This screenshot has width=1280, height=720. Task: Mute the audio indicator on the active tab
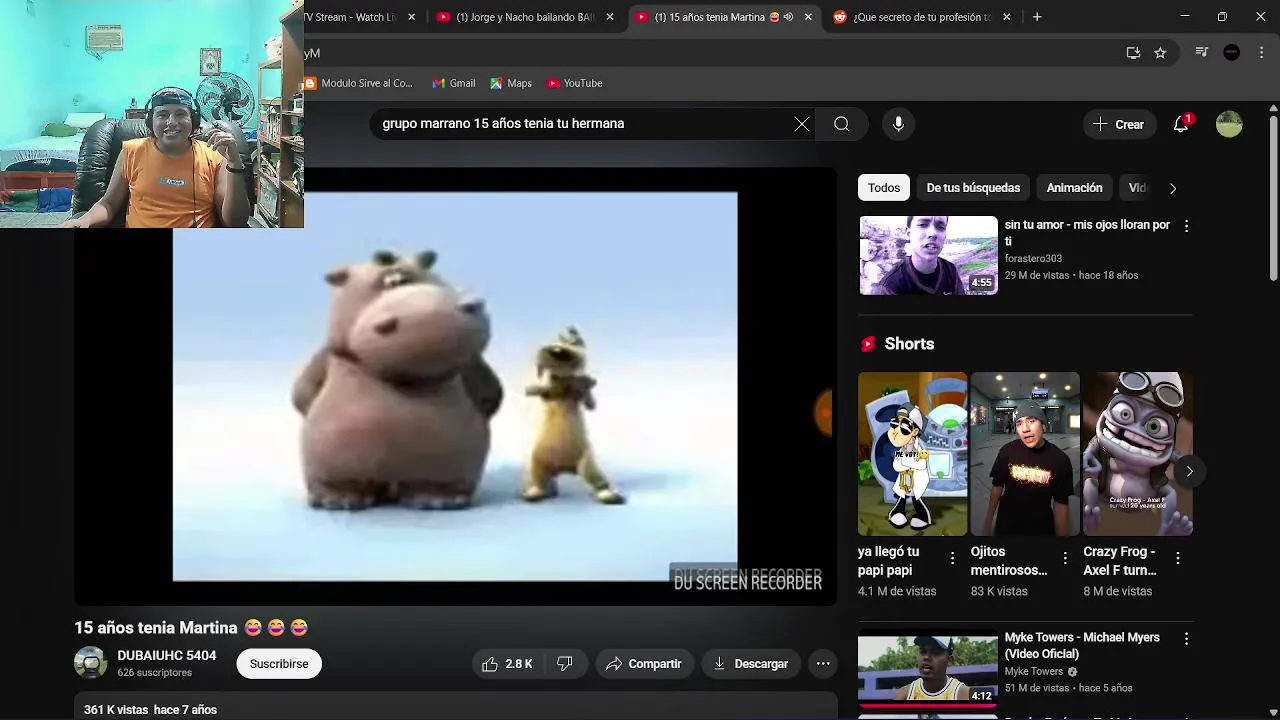[x=788, y=17]
